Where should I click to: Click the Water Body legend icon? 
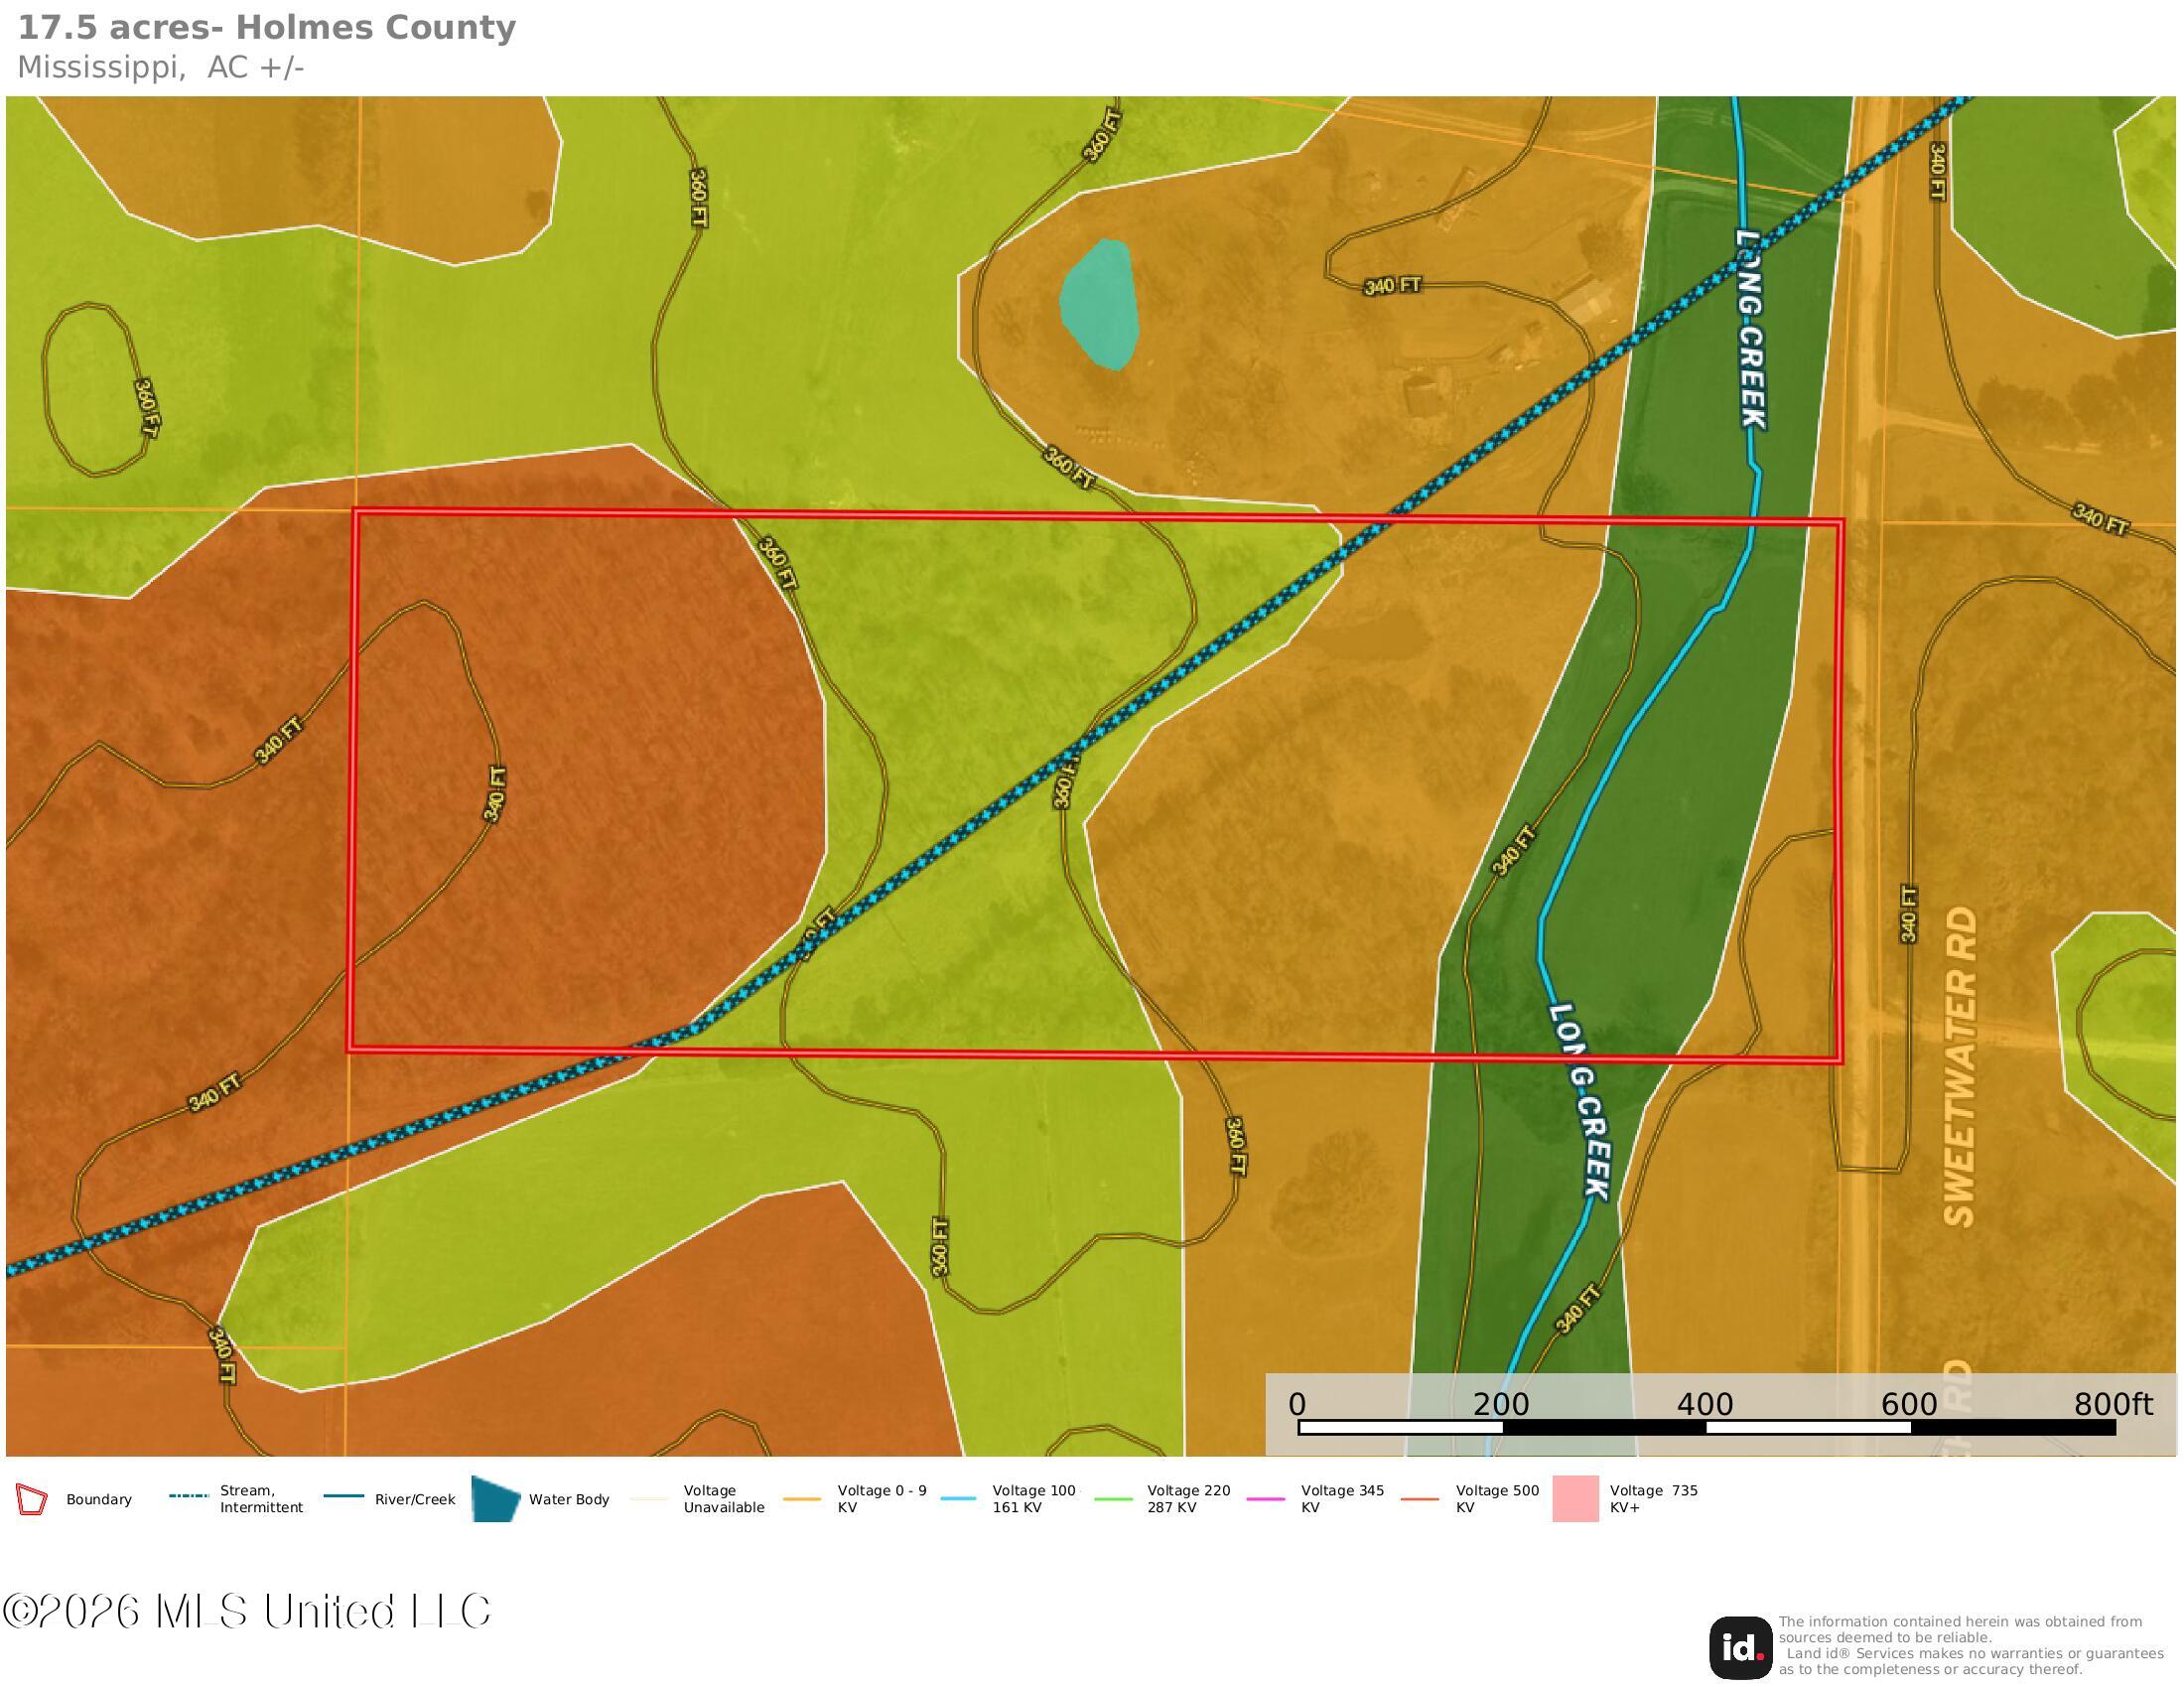click(x=496, y=1499)
